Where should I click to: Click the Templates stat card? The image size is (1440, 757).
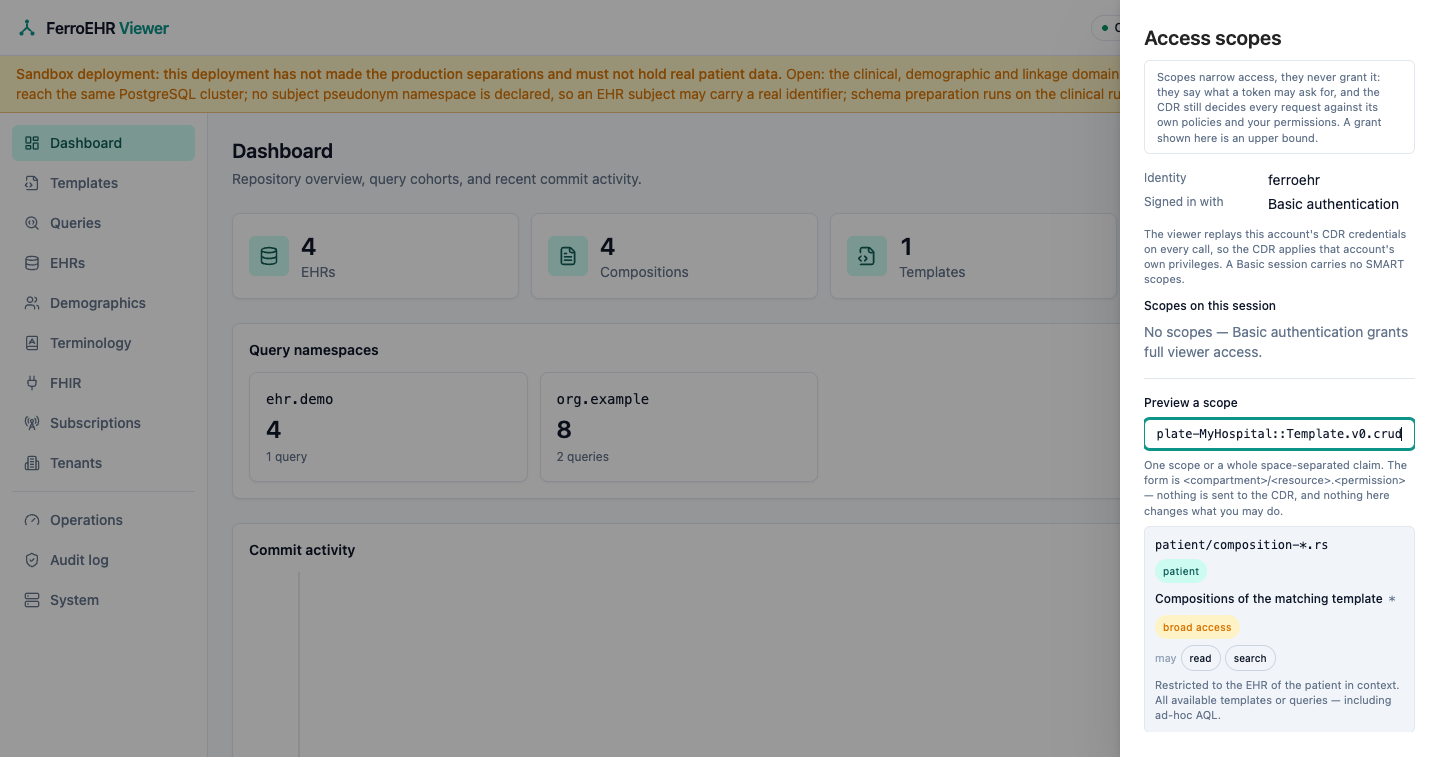(973, 256)
